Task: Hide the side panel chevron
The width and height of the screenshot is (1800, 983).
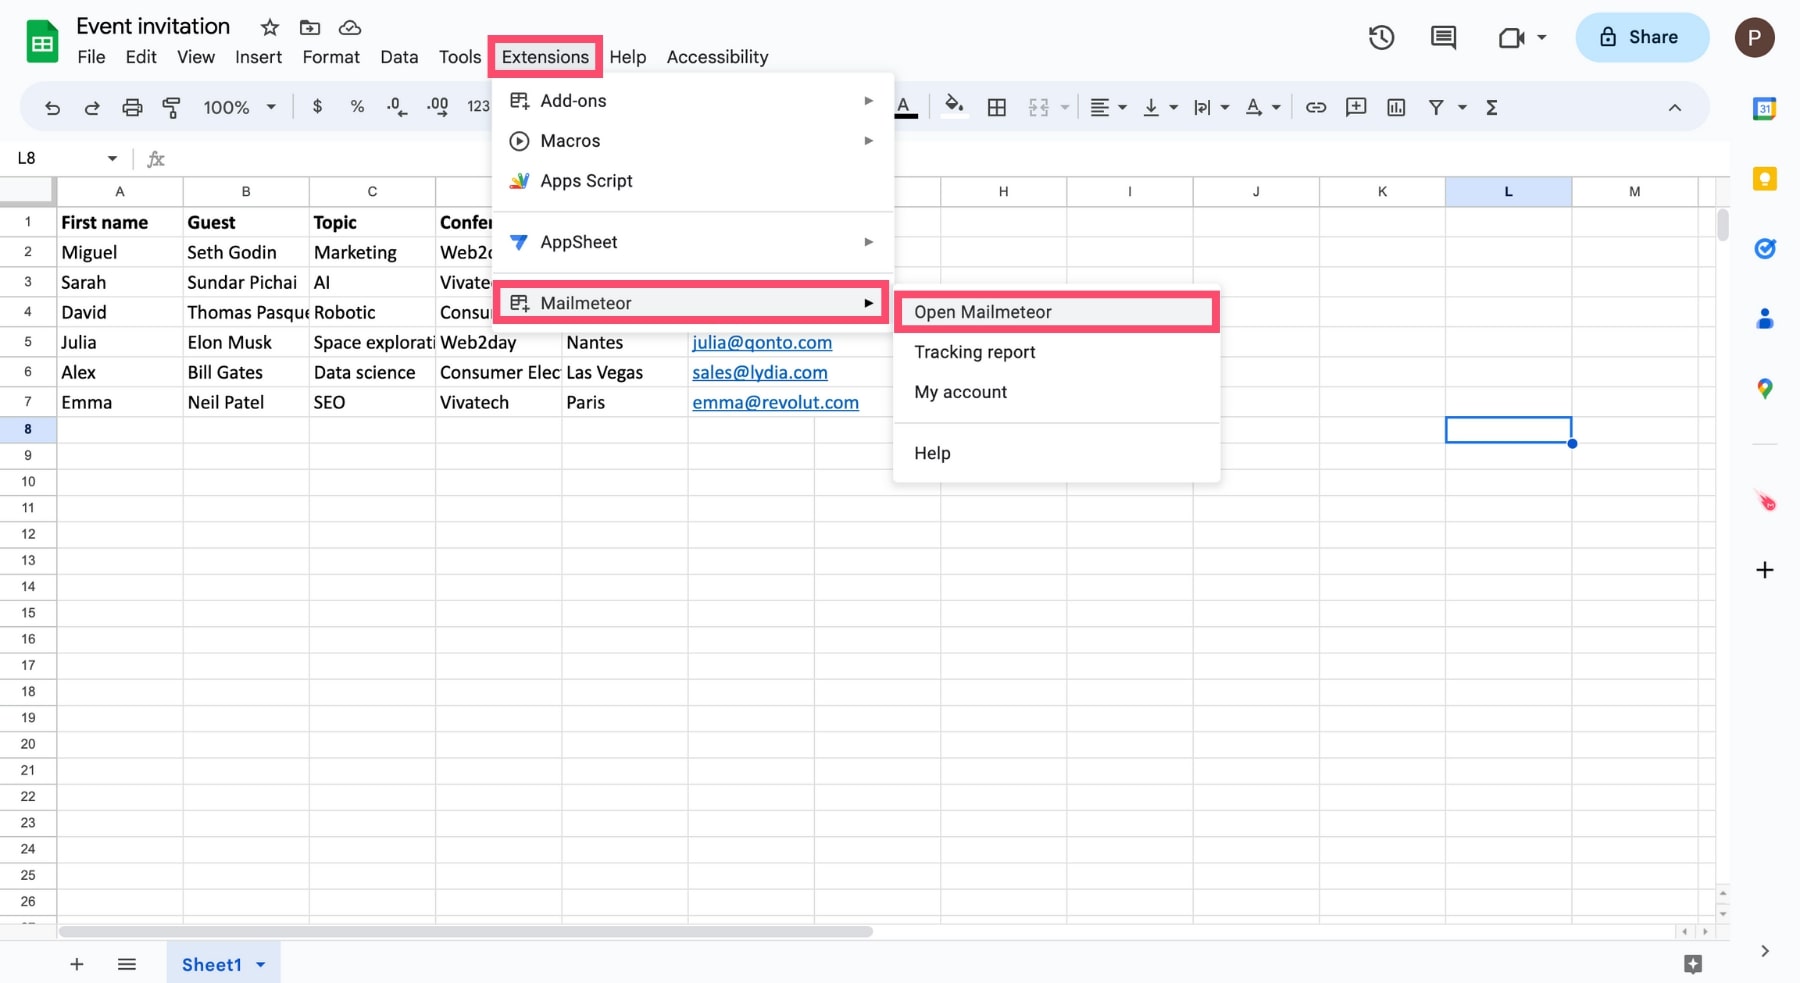Action: 1765,951
